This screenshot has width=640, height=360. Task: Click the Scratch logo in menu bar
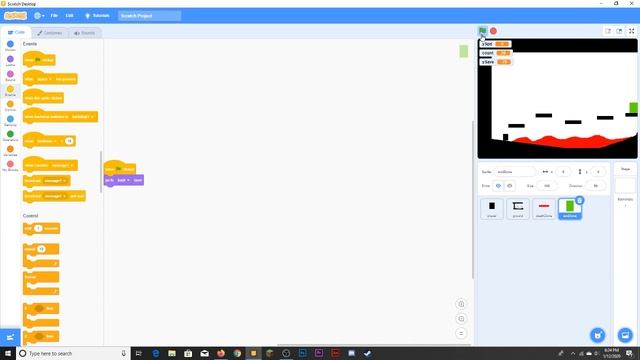coord(16,16)
